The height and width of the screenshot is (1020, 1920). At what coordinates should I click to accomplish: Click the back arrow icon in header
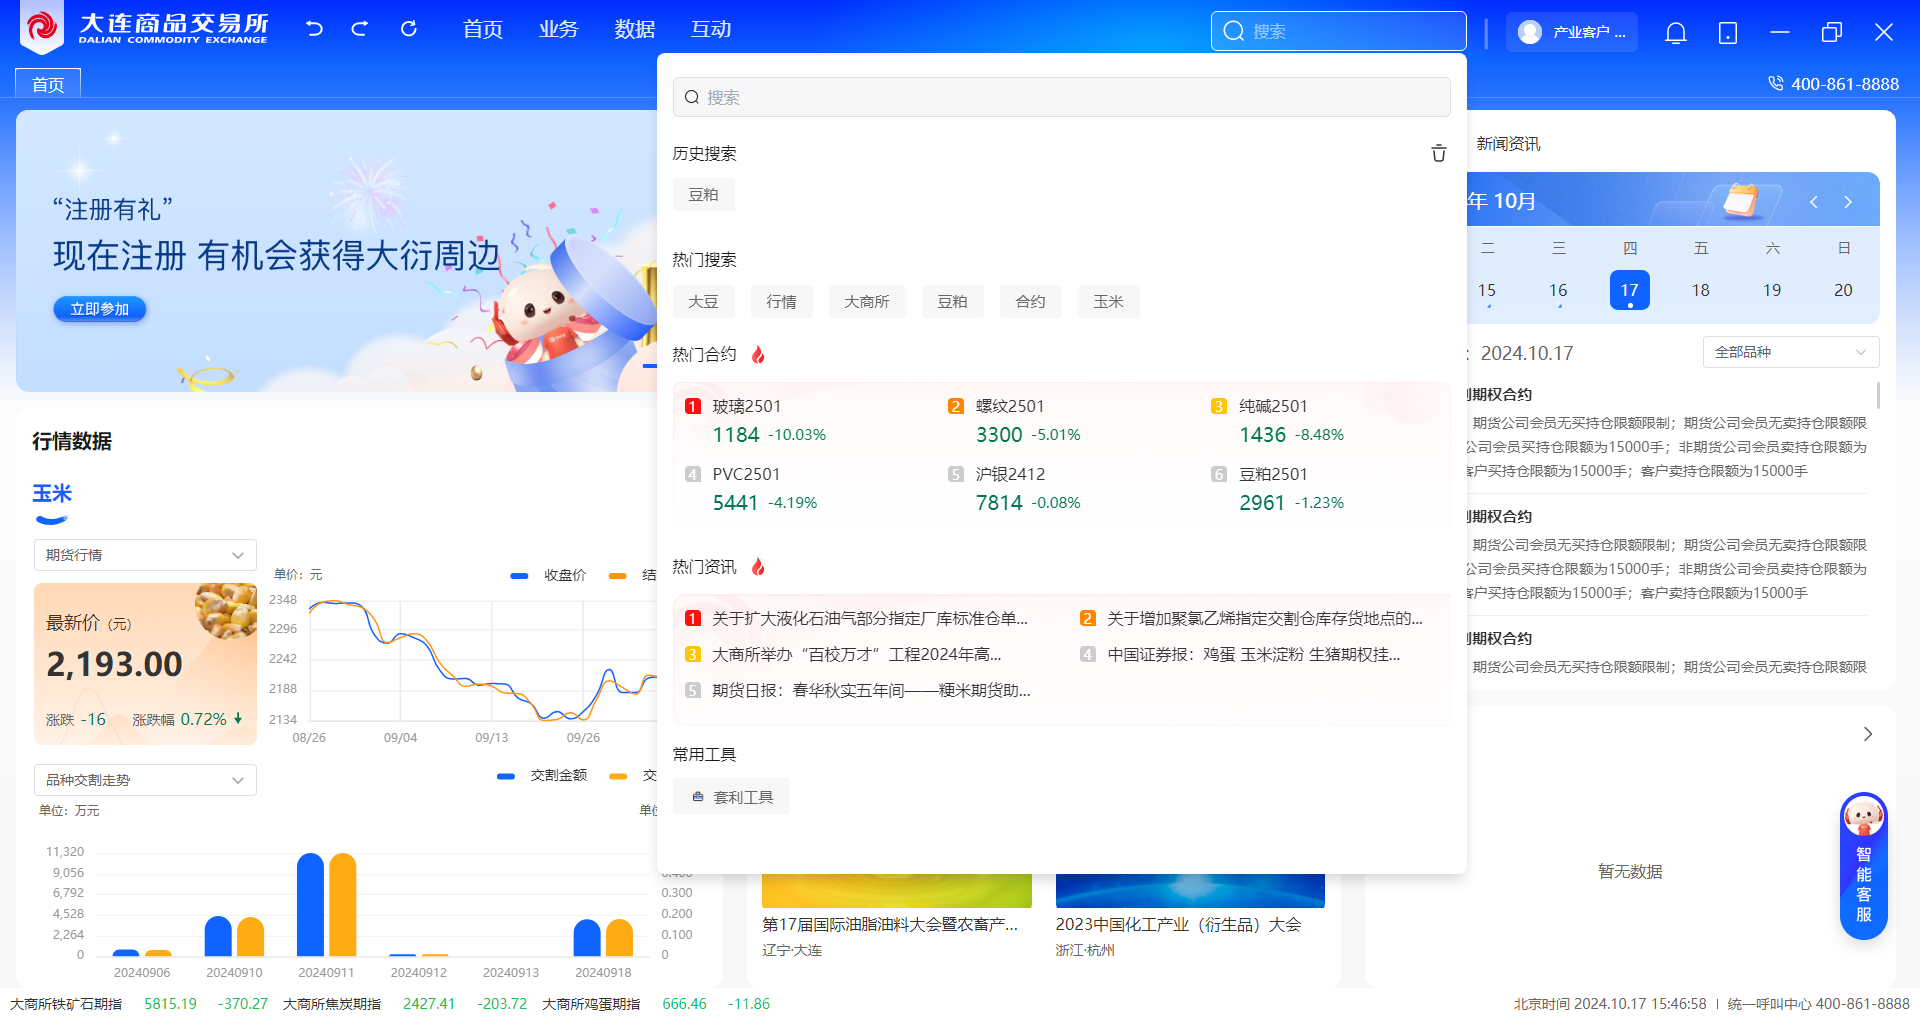point(314,29)
